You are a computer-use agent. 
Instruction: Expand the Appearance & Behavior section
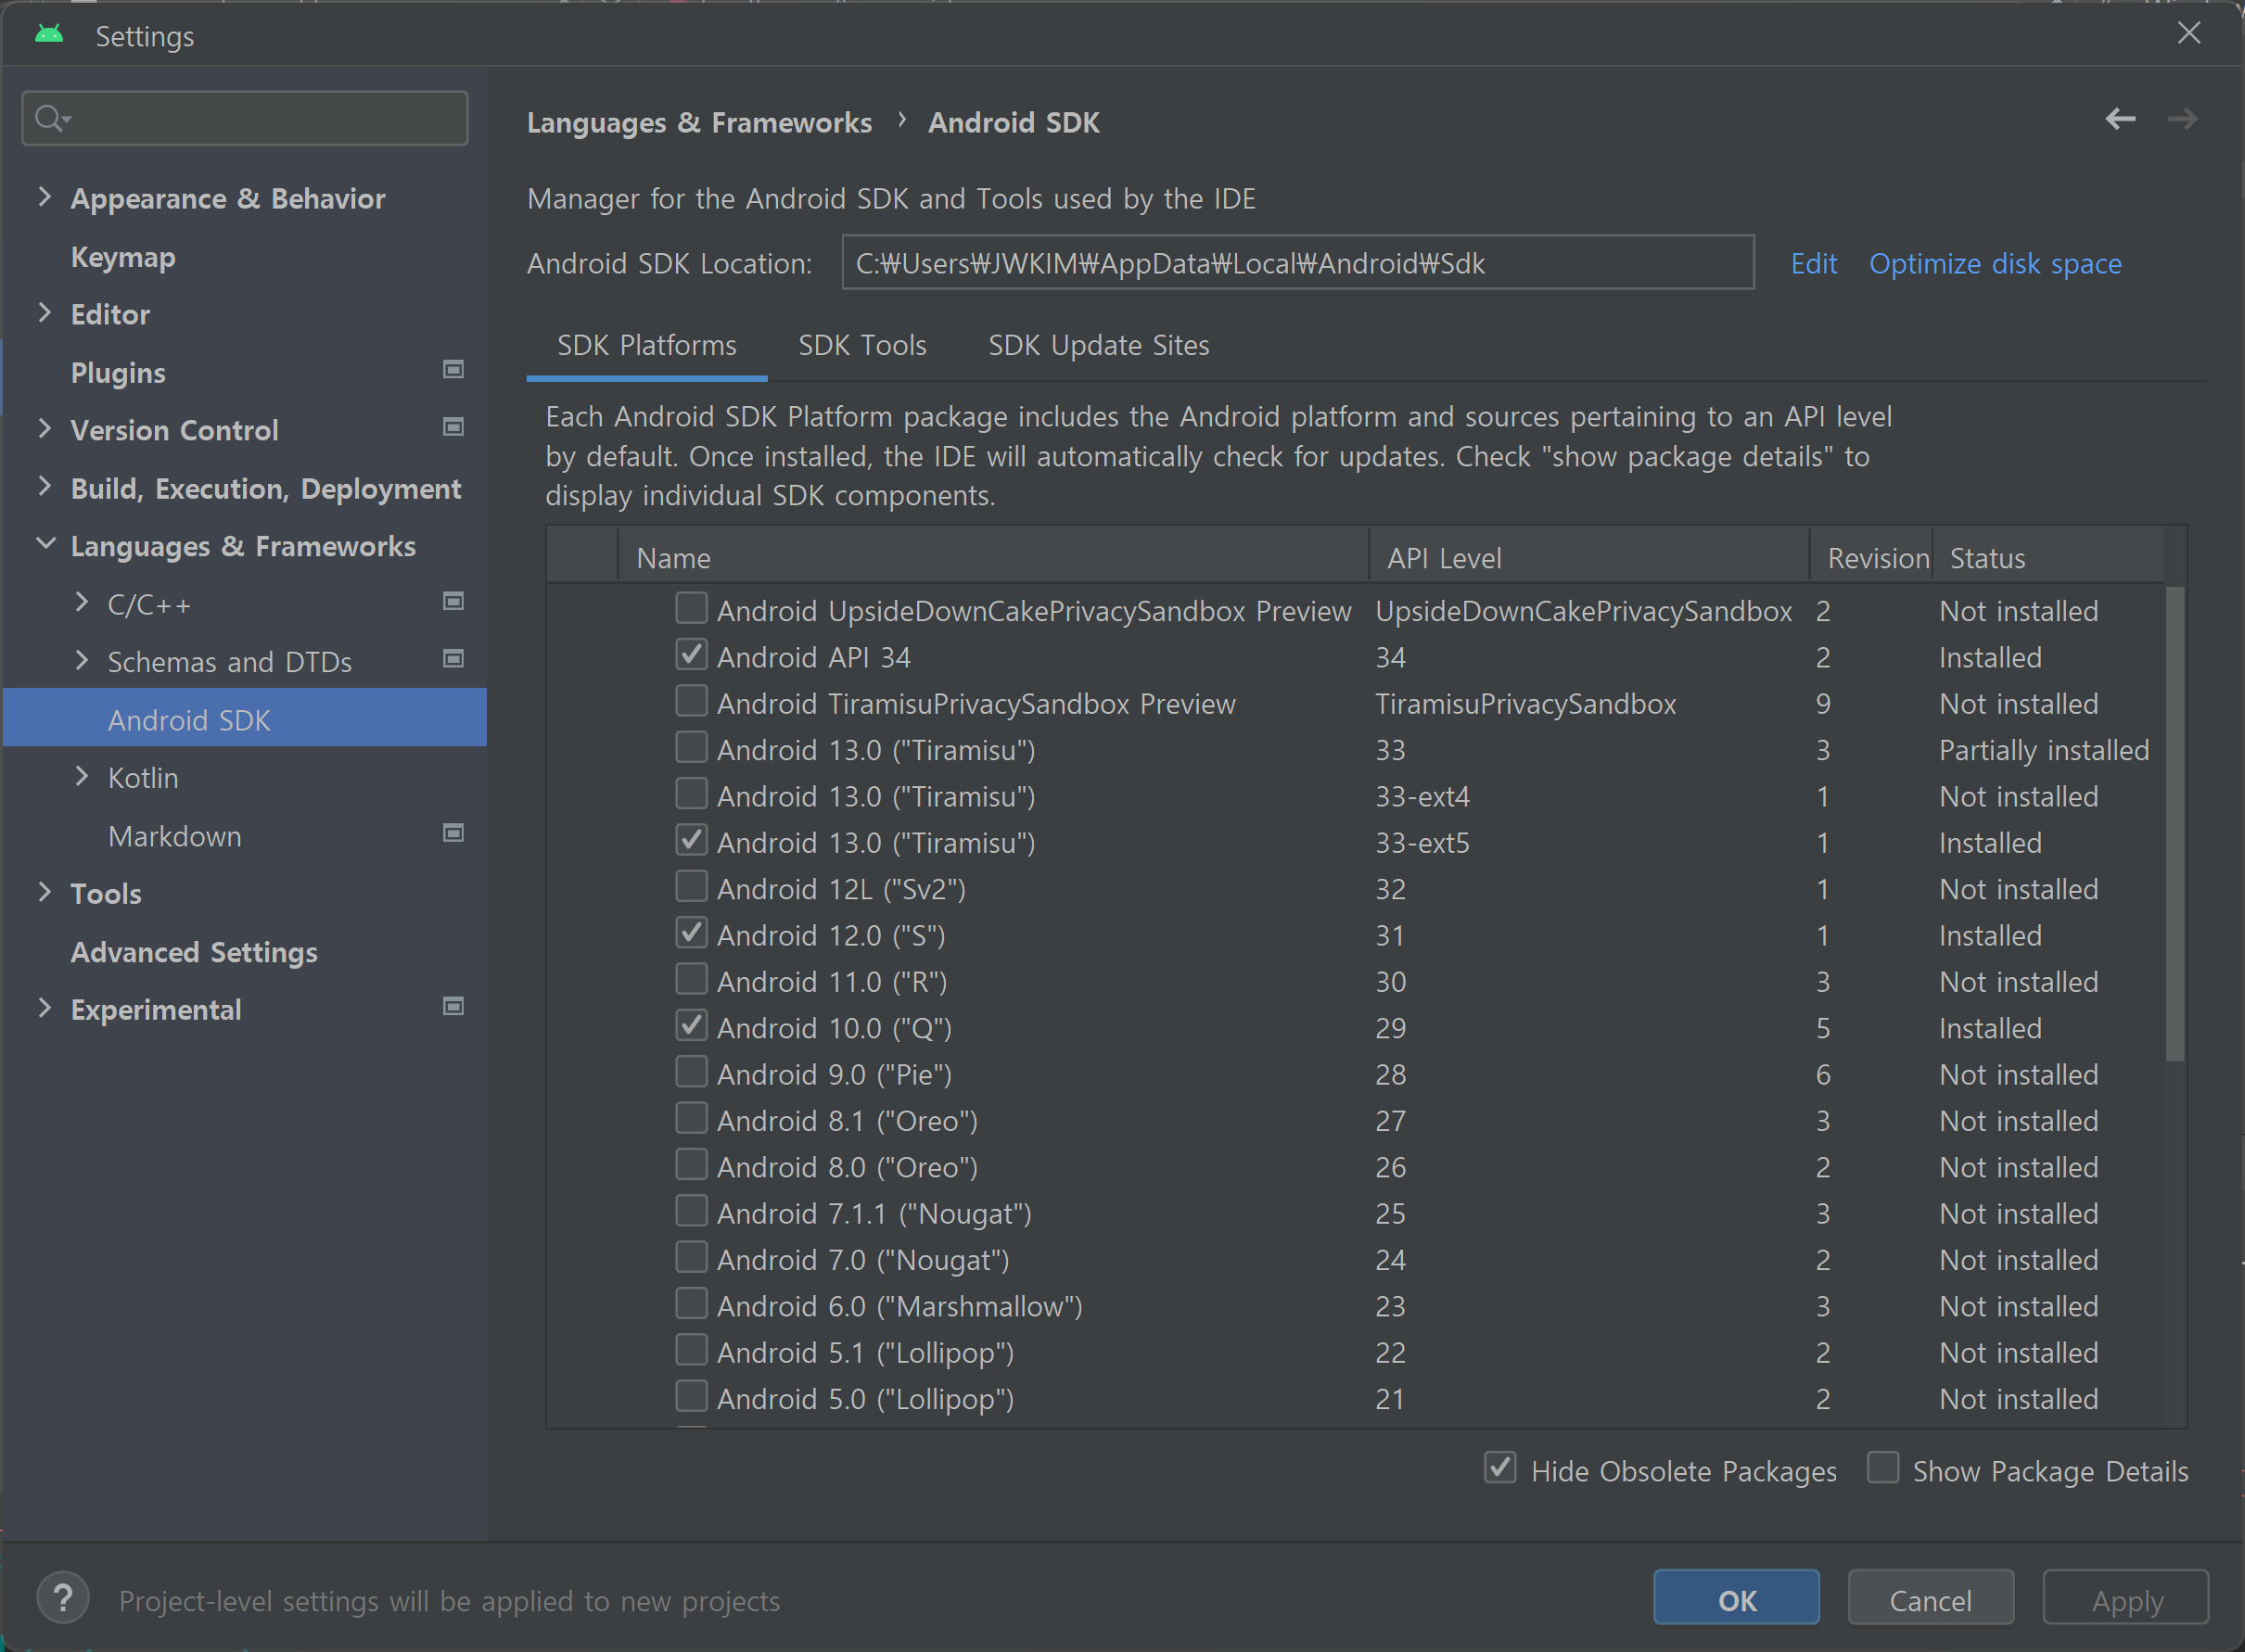[x=44, y=197]
